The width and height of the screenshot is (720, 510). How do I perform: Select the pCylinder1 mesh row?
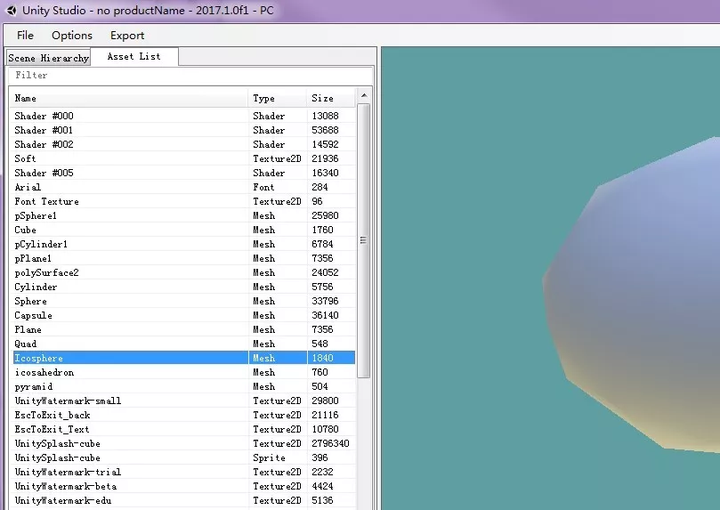click(184, 244)
